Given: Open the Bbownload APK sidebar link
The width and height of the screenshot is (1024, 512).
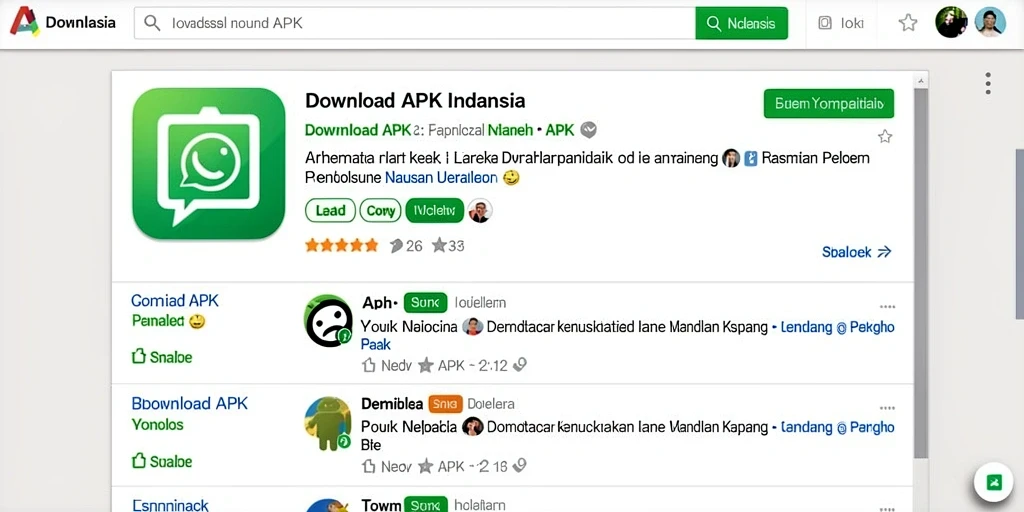Looking at the screenshot, I should (x=190, y=404).
